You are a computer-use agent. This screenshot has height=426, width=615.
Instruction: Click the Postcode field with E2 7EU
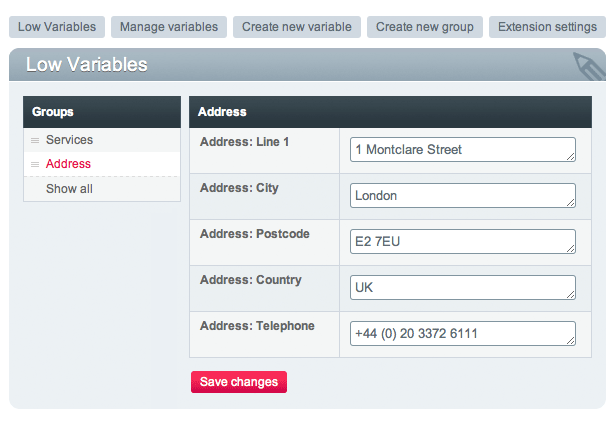460,242
